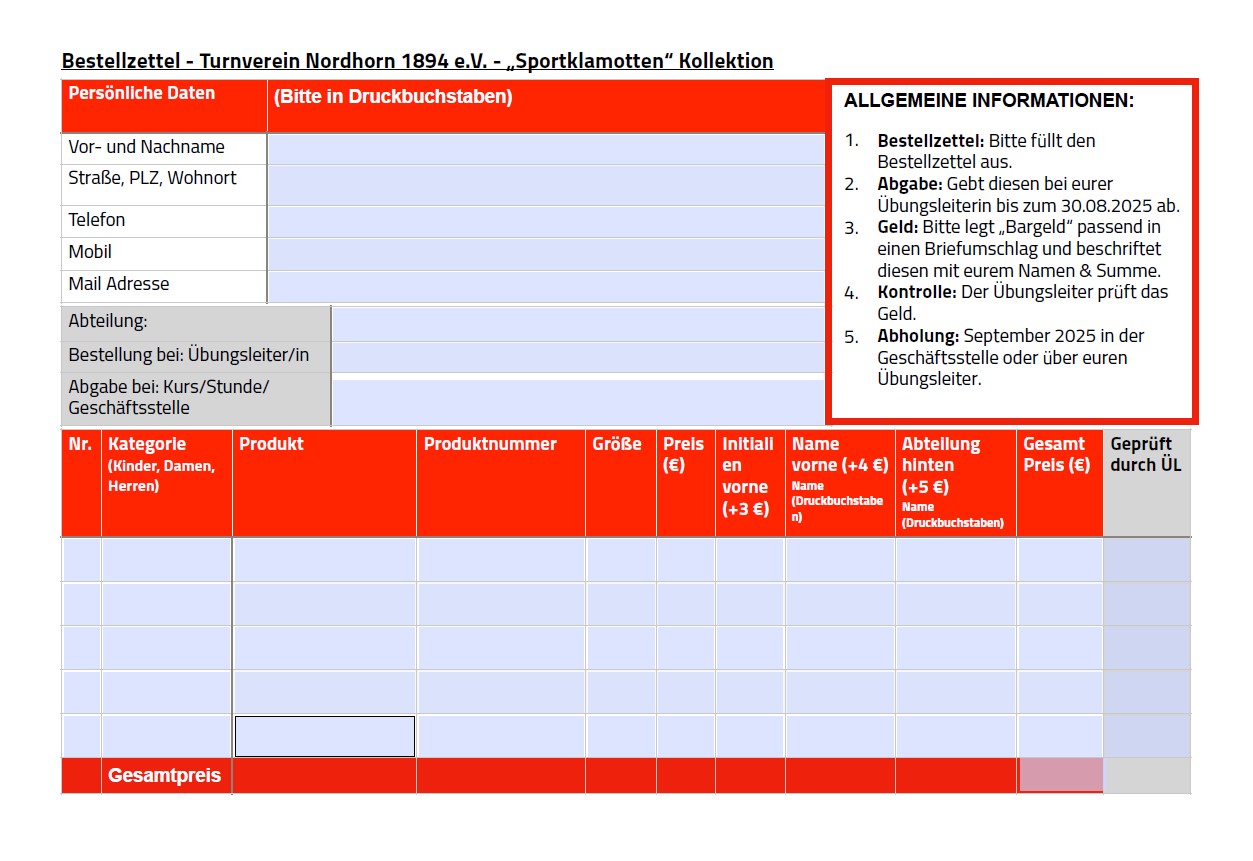Image resolution: width=1253 pixels, height=861 pixels.
Task: Select the Kategorie field in the first order row
Action: (166, 560)
